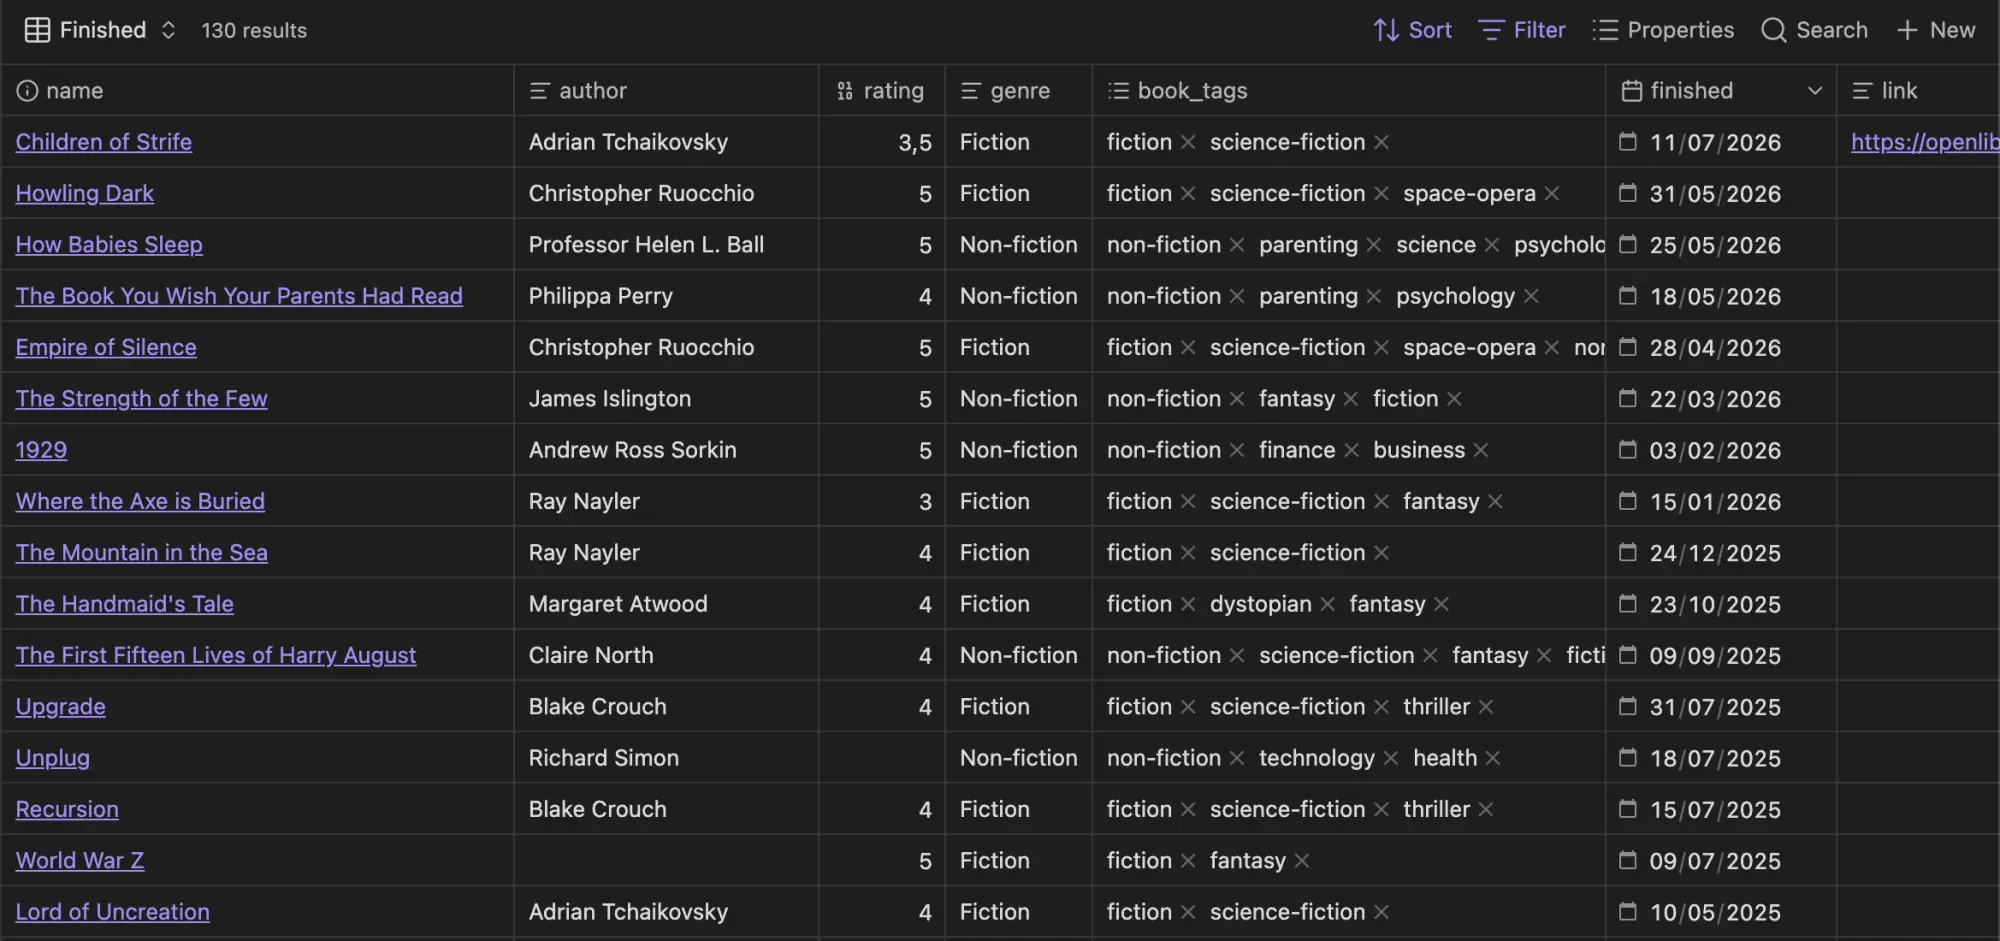Open the Lord of Uncreation note
Screen dimensions: 2000x941
(113, 912)
